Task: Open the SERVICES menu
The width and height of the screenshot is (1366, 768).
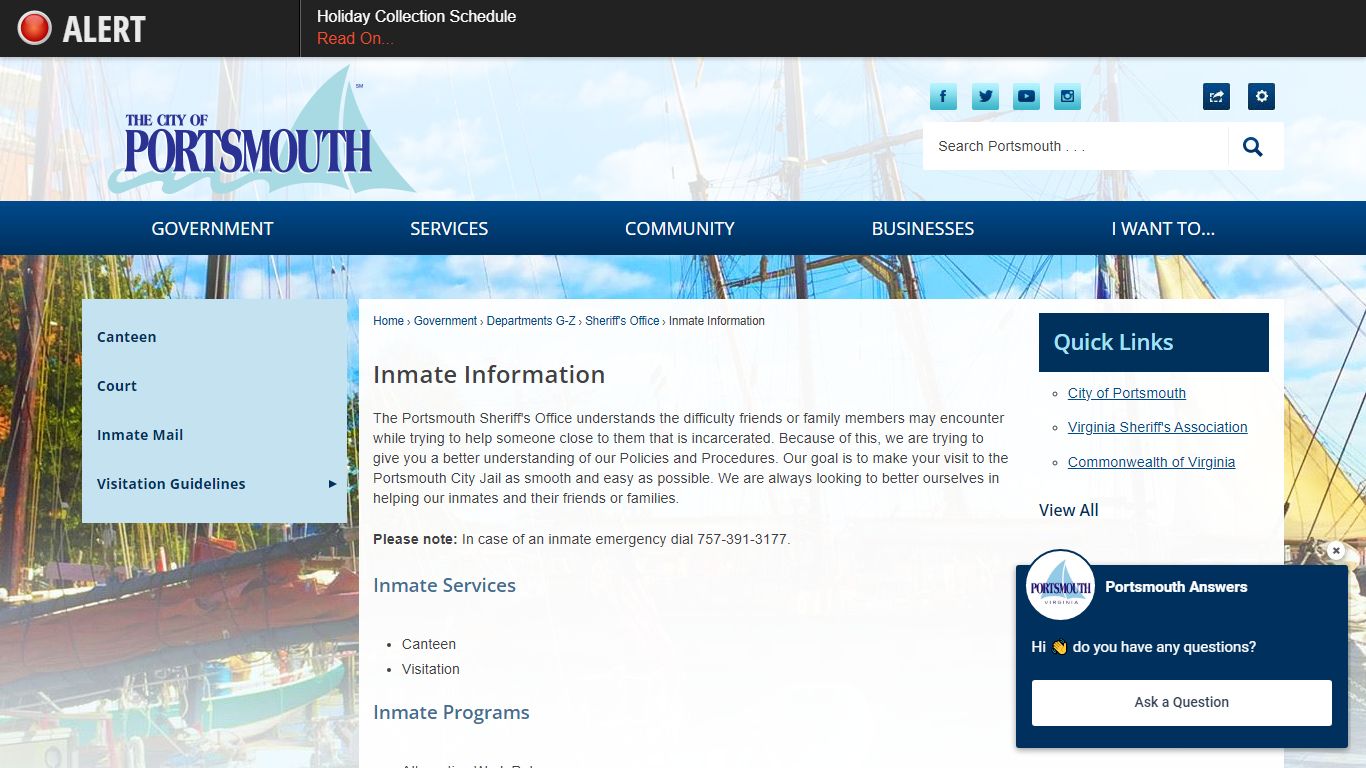Action: (x=448, y=228)
